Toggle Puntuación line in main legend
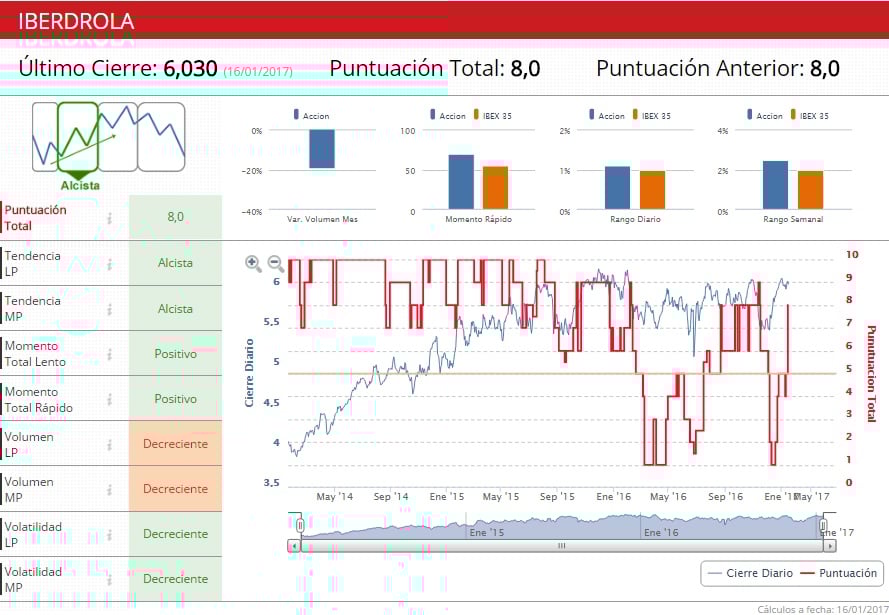Screen dimensions: 889x615 pyautogui.click(x=838, y=573)
